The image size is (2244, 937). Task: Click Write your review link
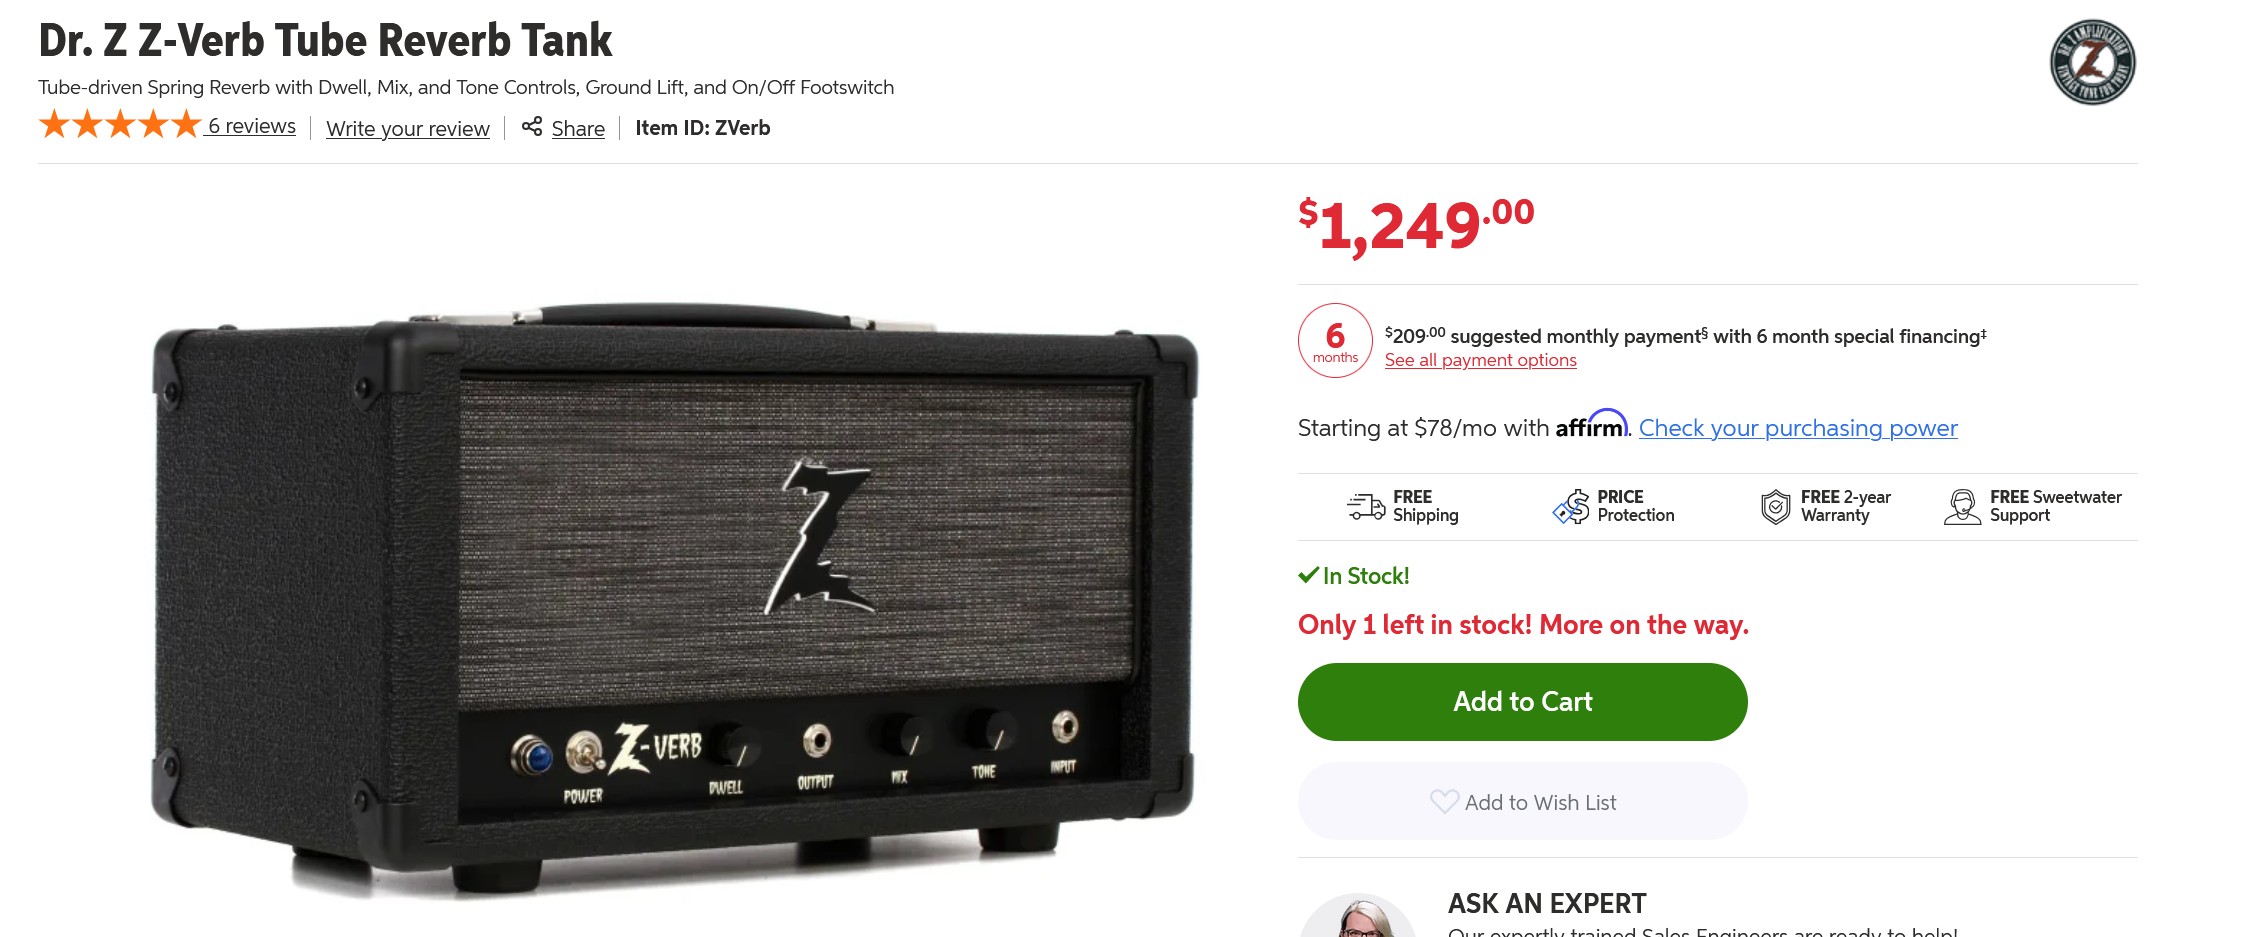(408, 128)
